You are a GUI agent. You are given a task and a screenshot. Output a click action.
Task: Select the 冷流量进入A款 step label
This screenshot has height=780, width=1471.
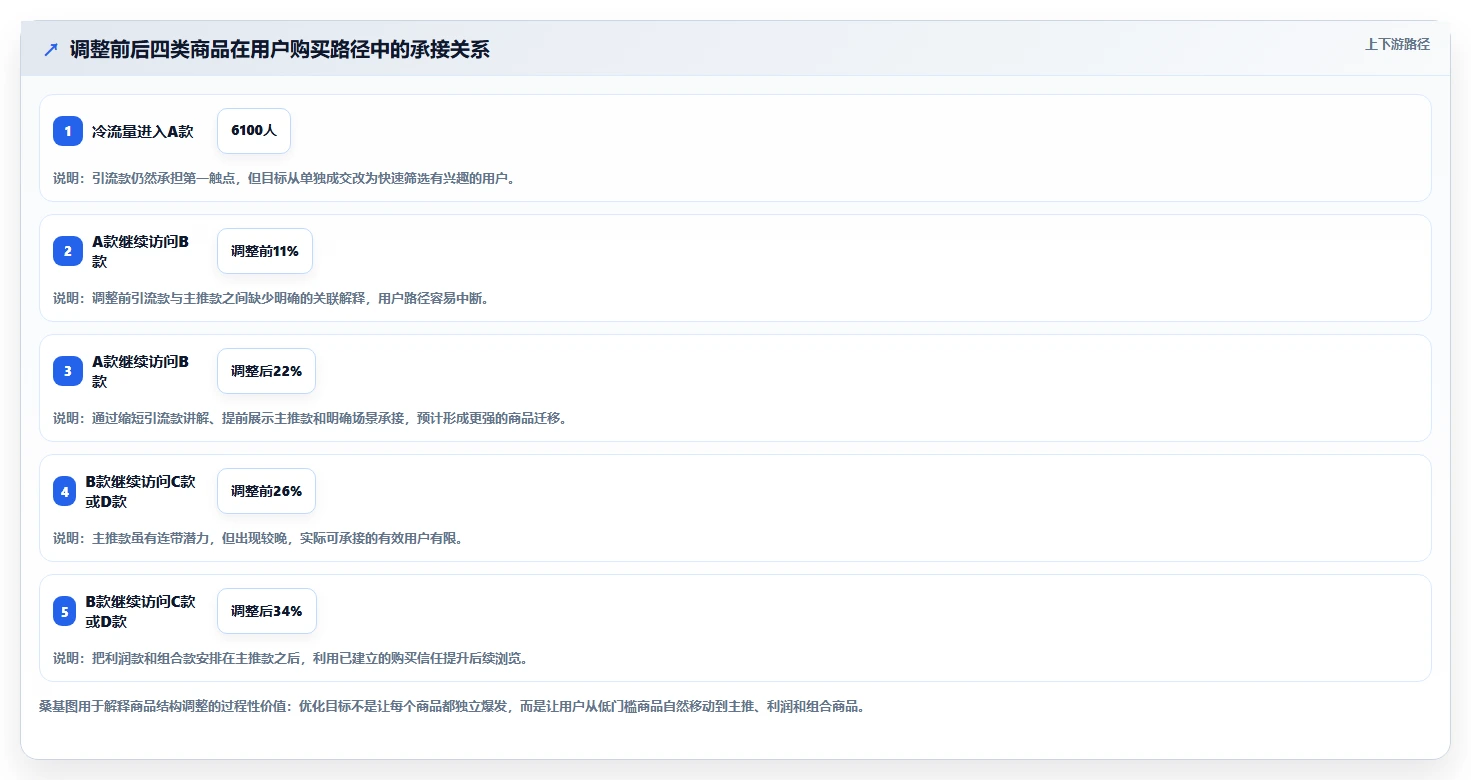[143, 131]
